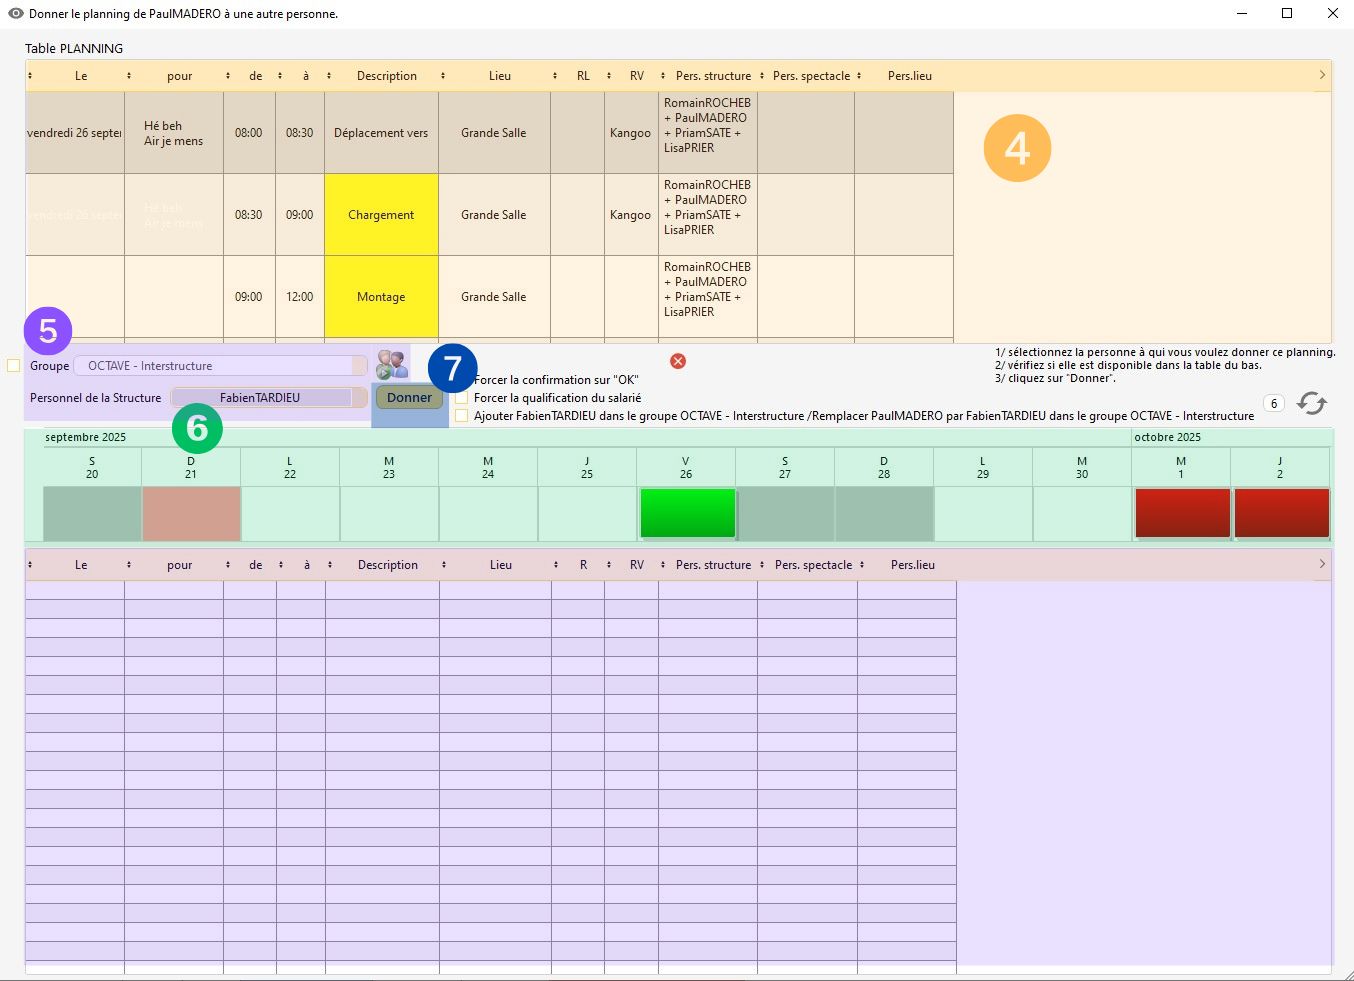Click the small '6' counter button
This screenshot has width=1354, height=981.
[1273, 404]
